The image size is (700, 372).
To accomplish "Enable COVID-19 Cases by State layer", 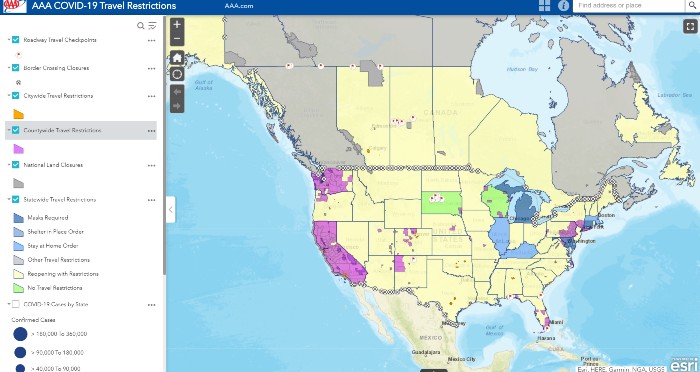I will pos(16,304).
